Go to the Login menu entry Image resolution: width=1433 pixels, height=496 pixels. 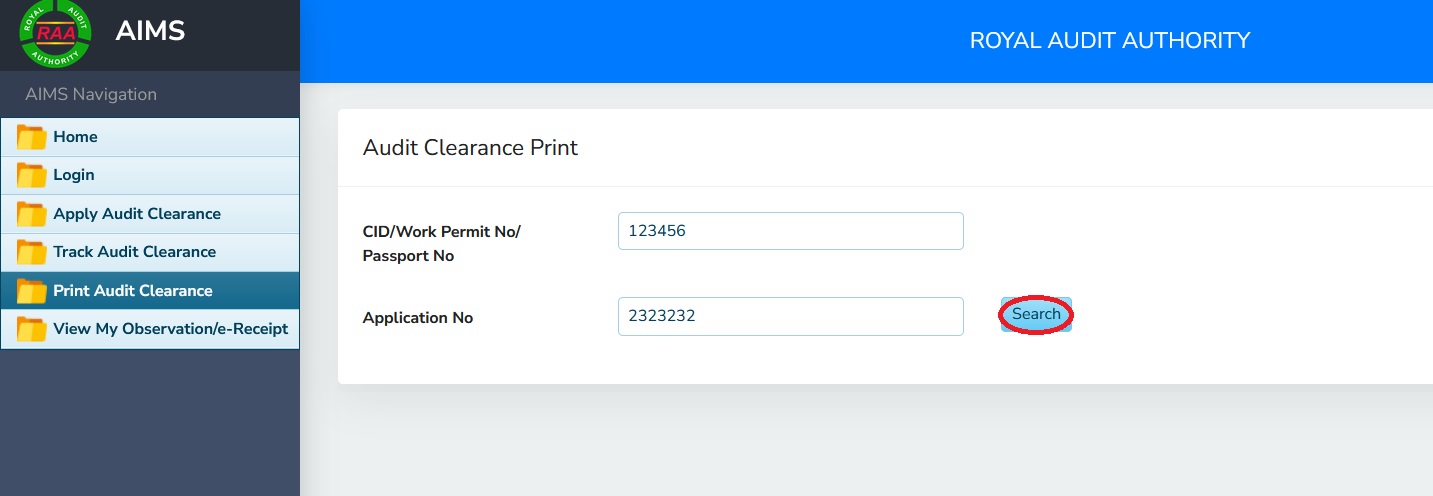click(x=74, y=175)
